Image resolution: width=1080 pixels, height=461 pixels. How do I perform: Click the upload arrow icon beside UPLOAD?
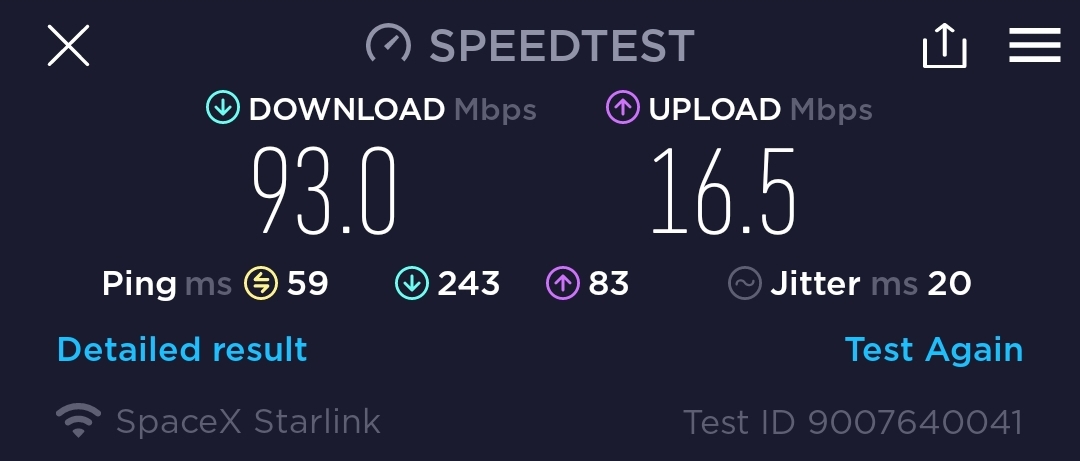point(623,109)
